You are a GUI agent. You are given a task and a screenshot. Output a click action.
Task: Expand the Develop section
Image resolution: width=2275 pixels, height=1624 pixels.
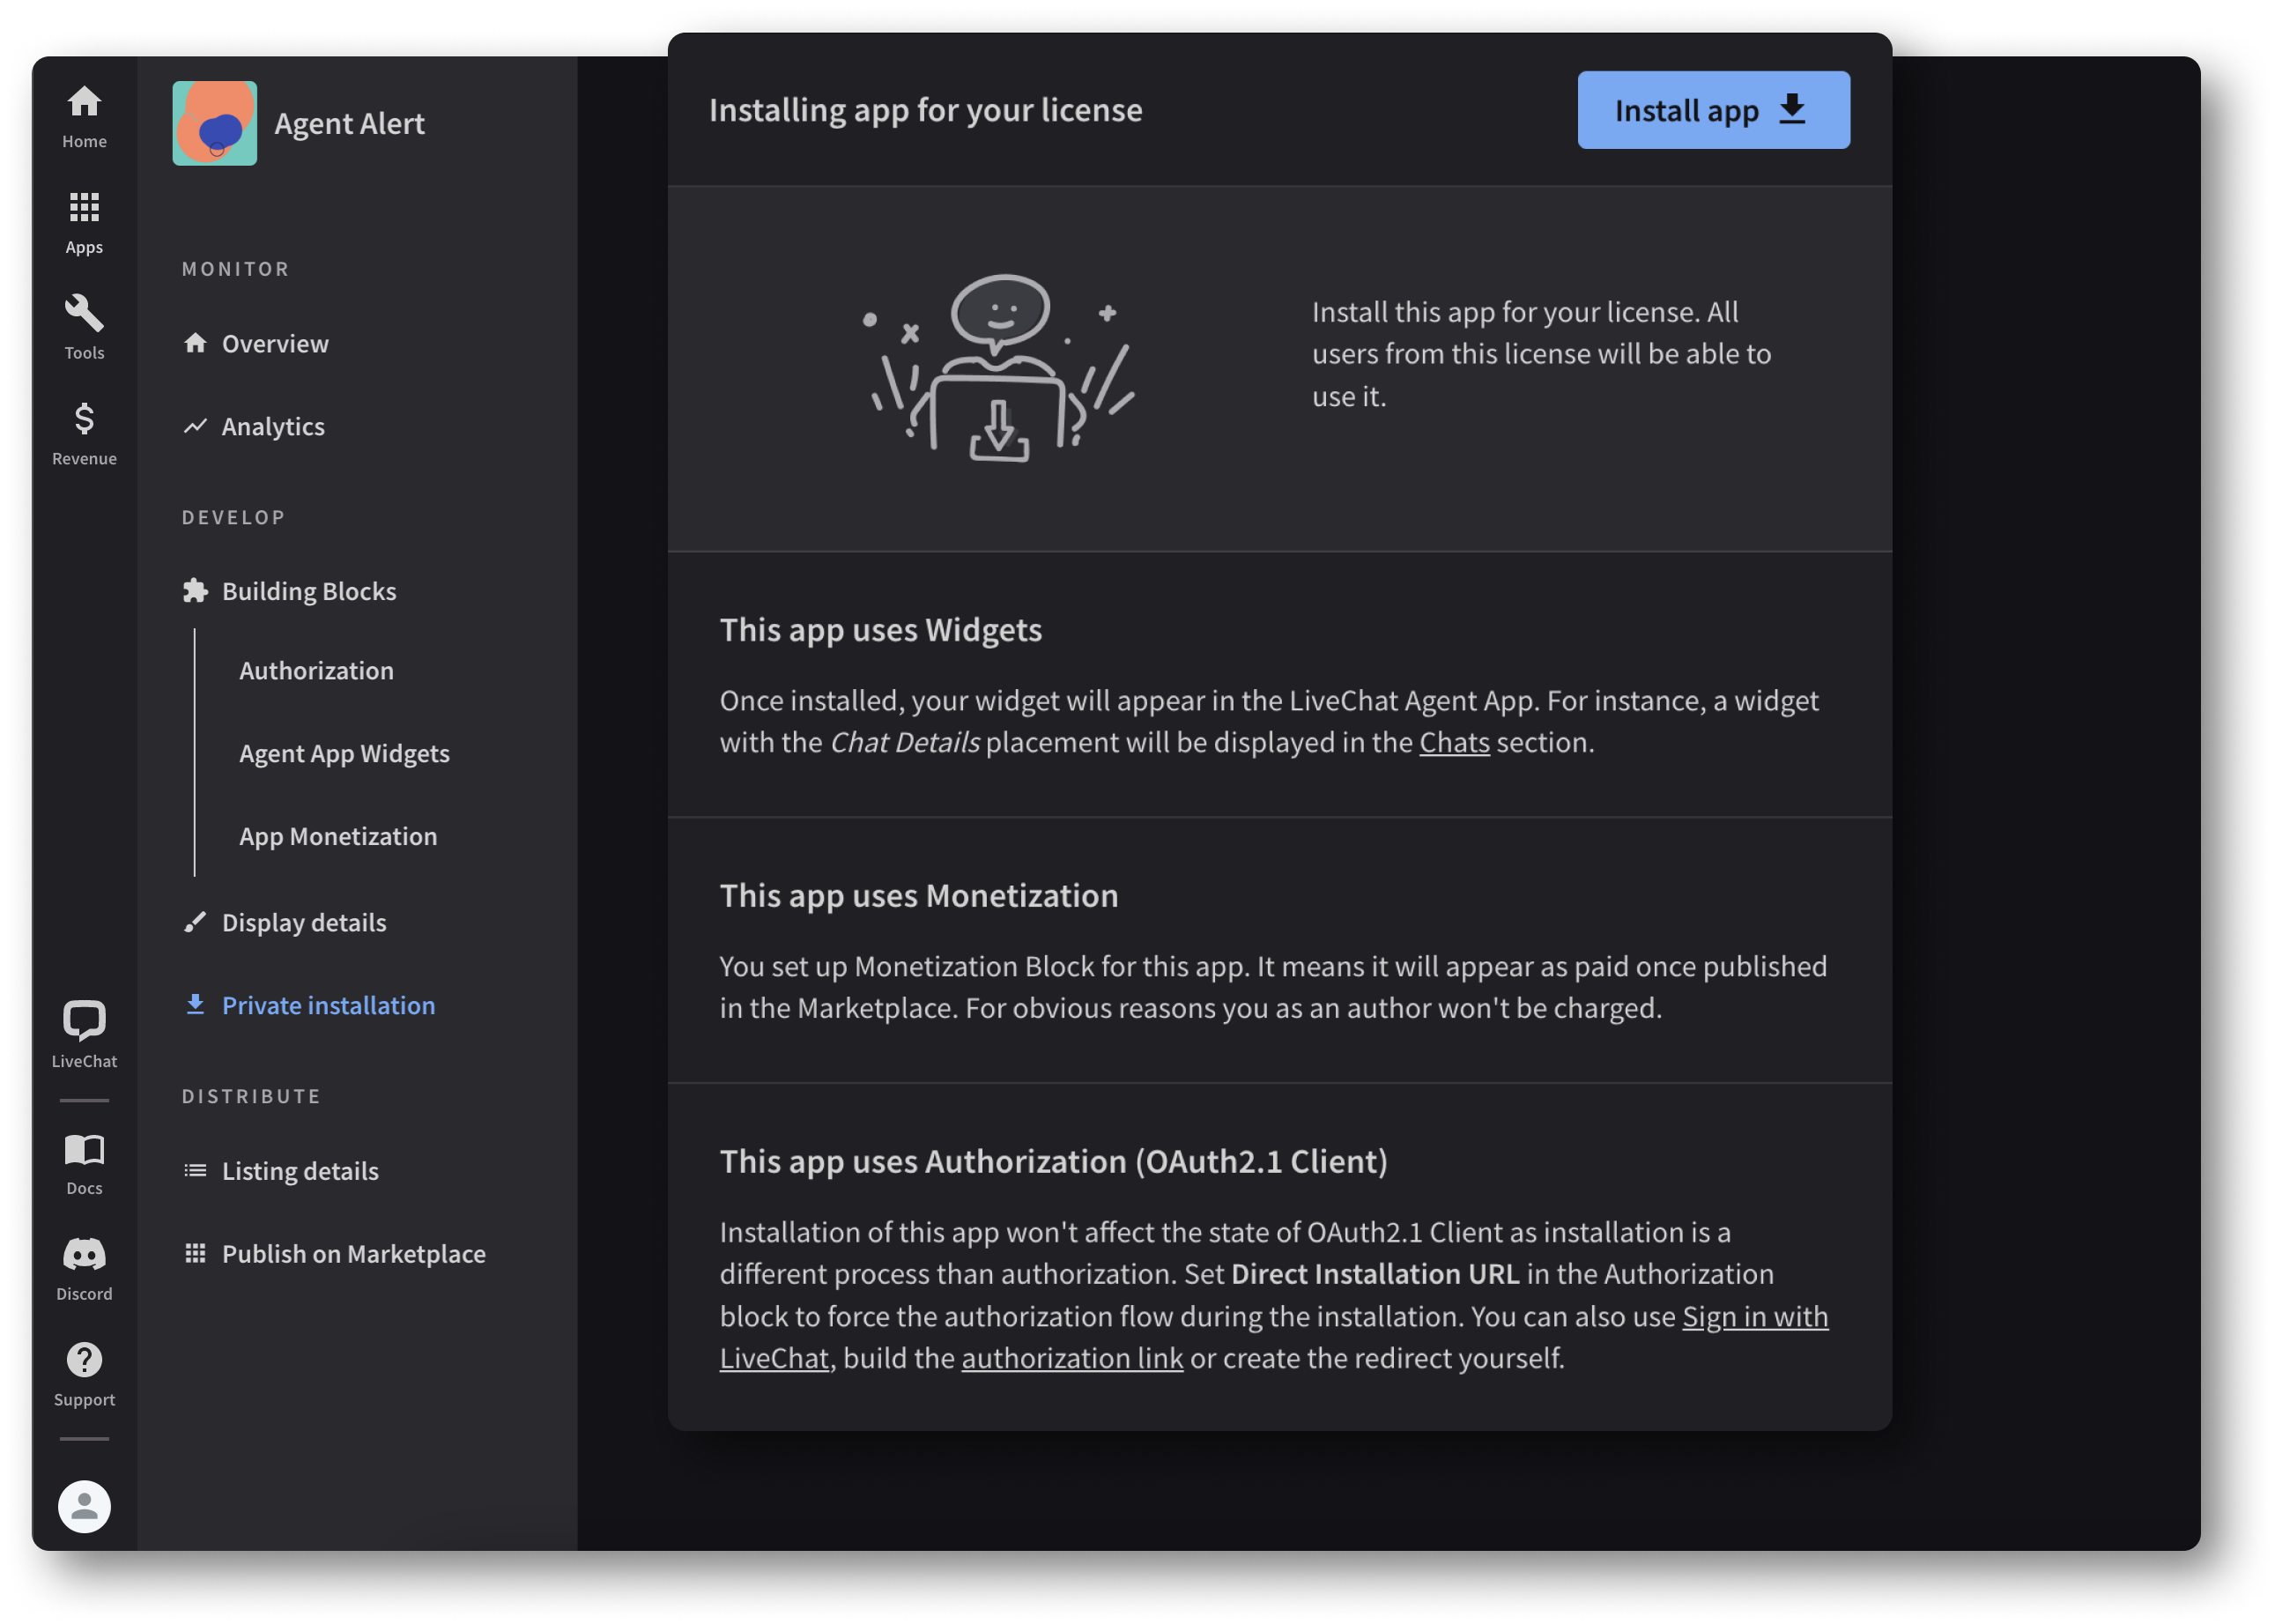232,516
